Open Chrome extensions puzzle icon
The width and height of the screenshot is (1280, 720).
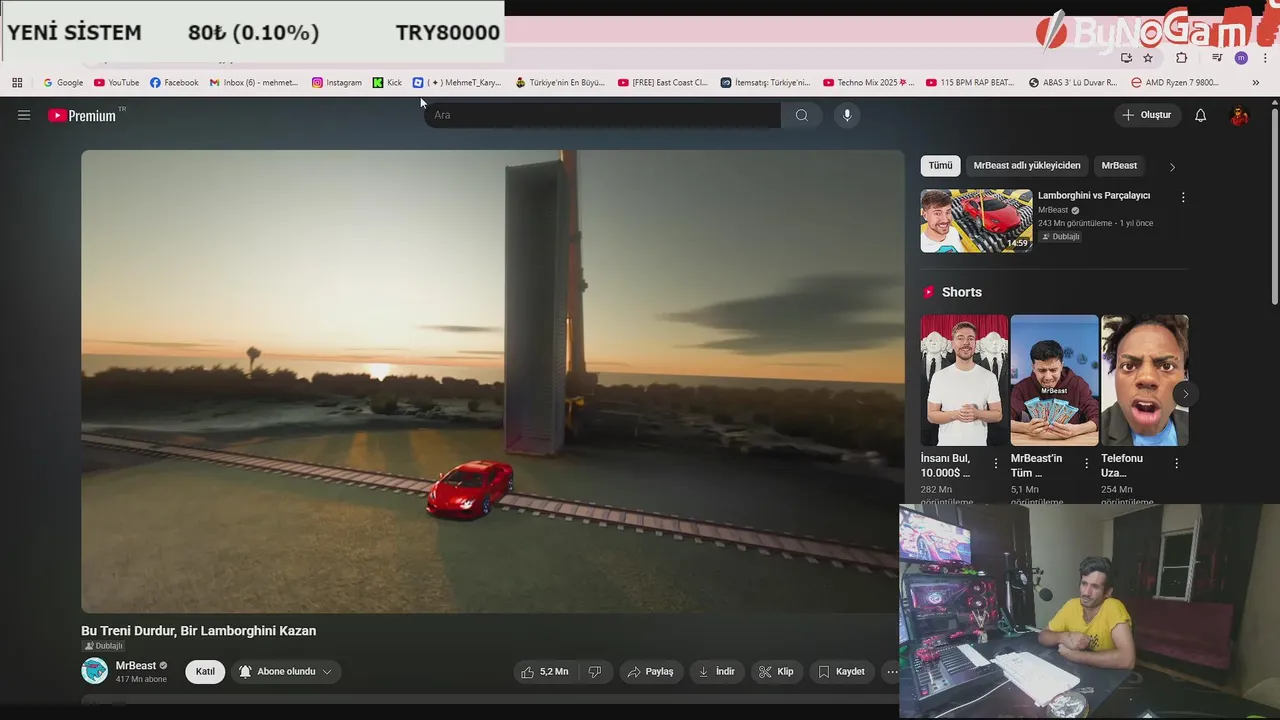pos(1181,58)
